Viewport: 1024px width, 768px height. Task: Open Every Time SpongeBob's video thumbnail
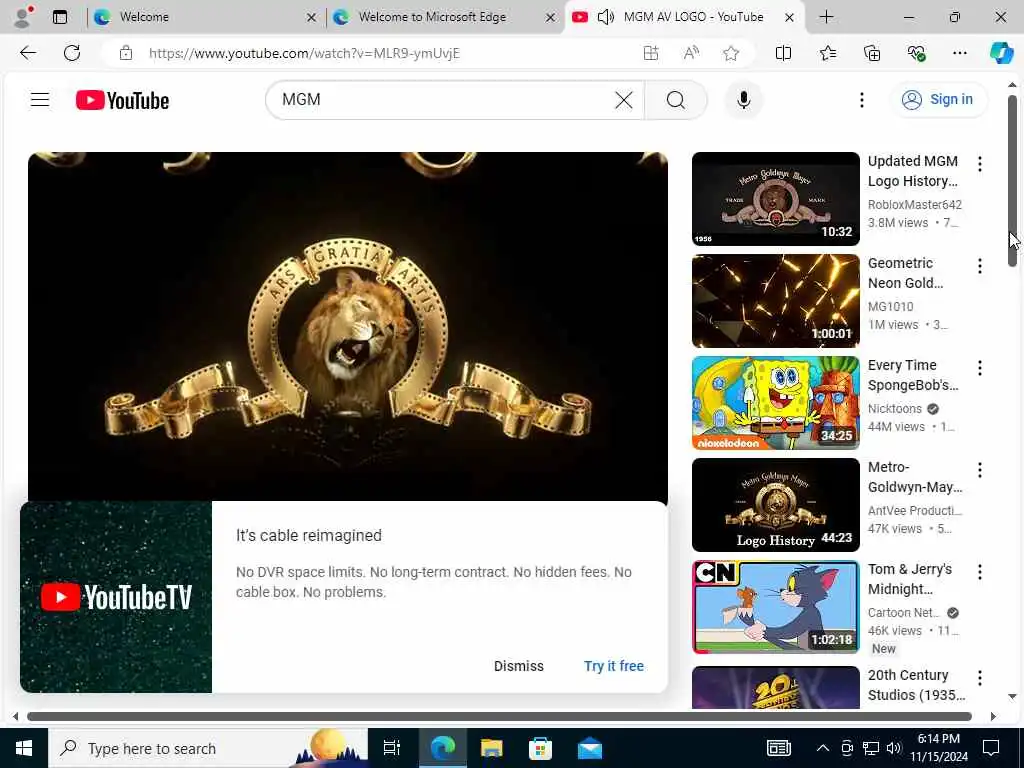pos(776,403)
